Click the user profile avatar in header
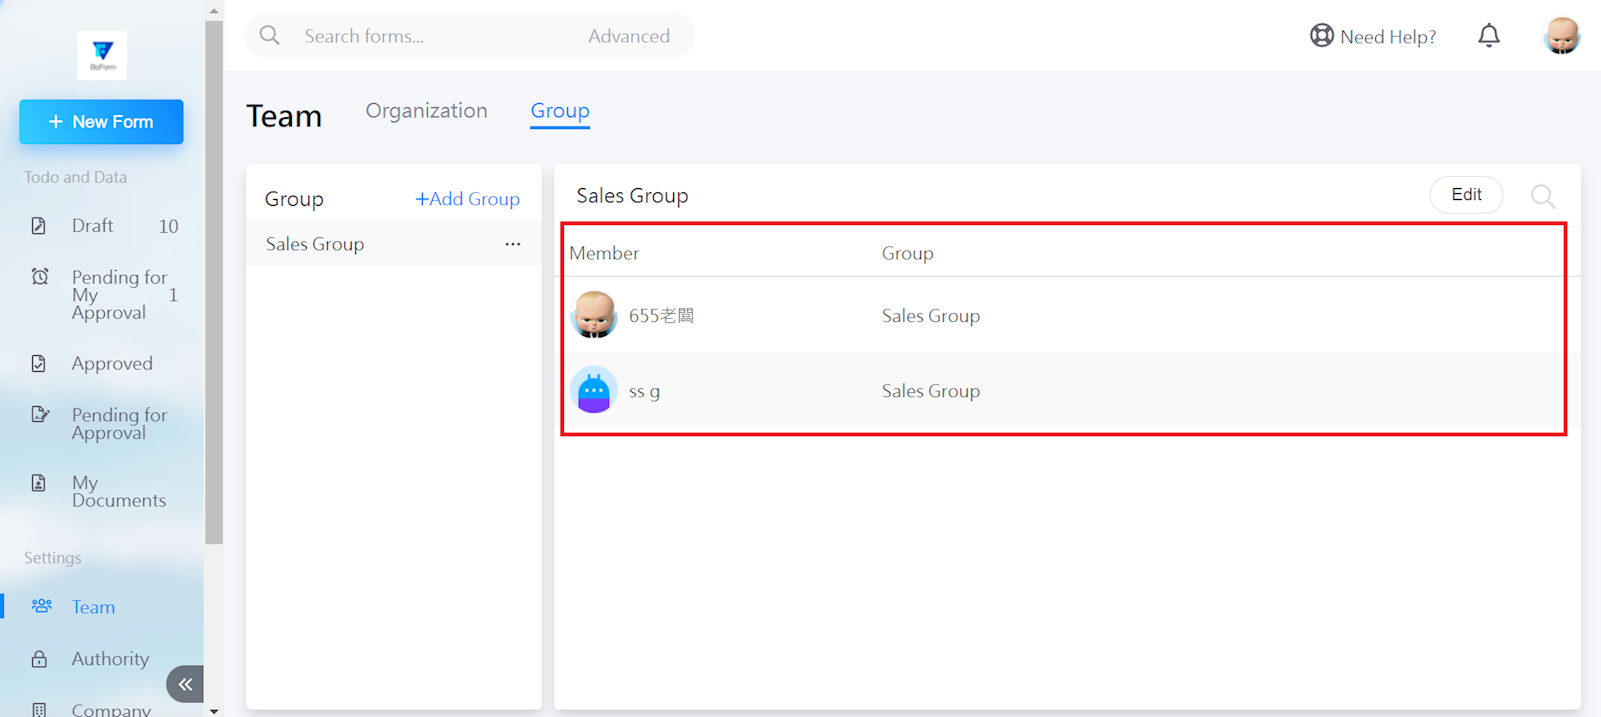This screenshot has width=1601, height=717. tap(1561, 36)
